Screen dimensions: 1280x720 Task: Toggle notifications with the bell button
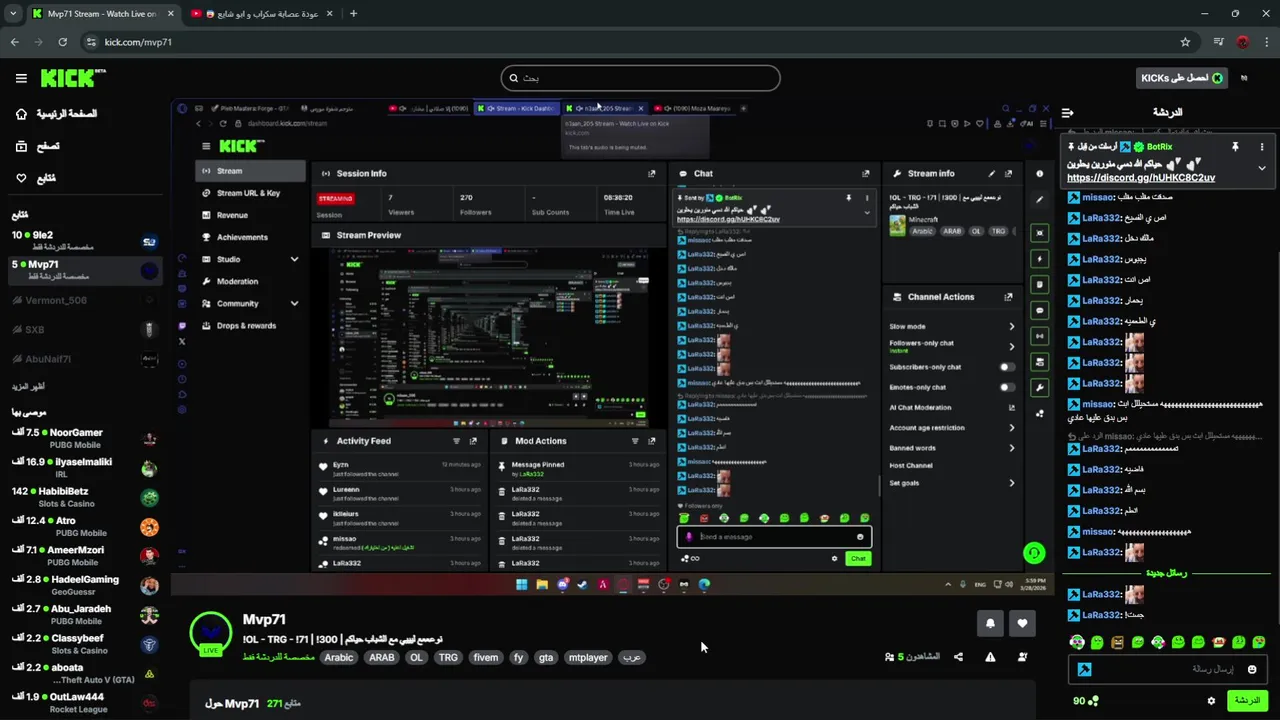[990, 623]
